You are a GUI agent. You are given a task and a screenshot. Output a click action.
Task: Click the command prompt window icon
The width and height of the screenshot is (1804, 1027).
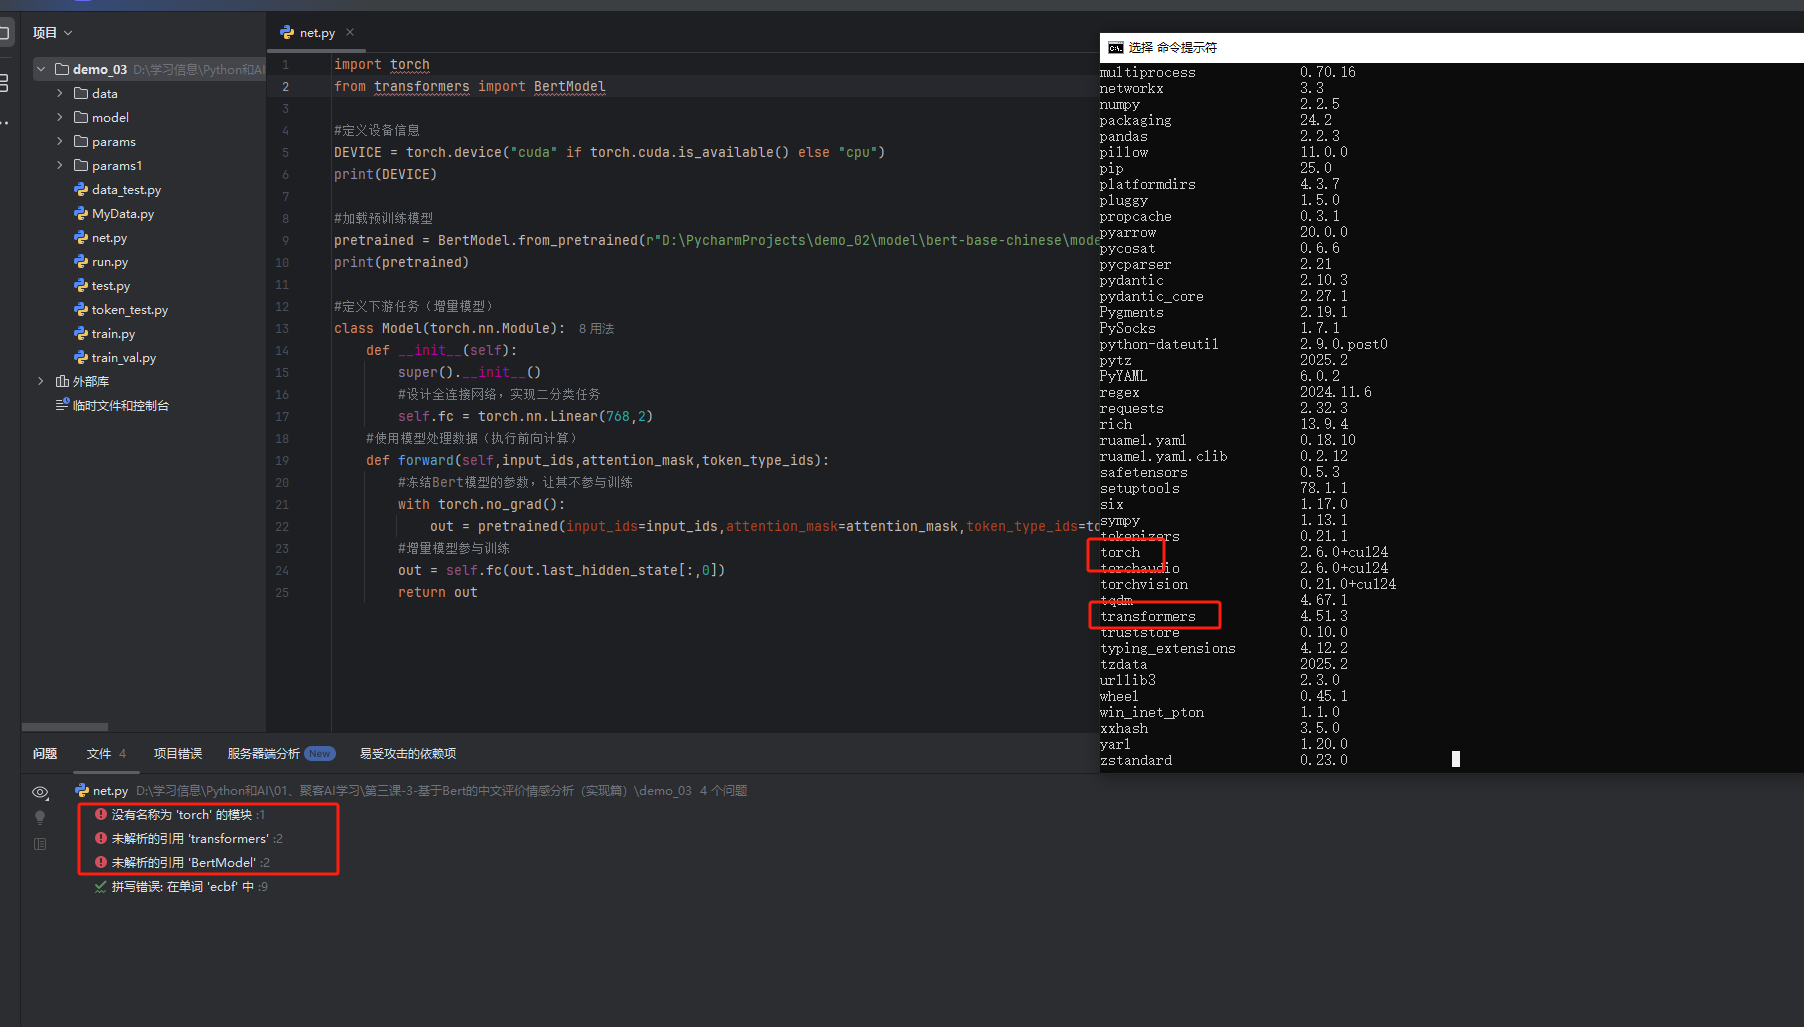[x=1116, y=48]
